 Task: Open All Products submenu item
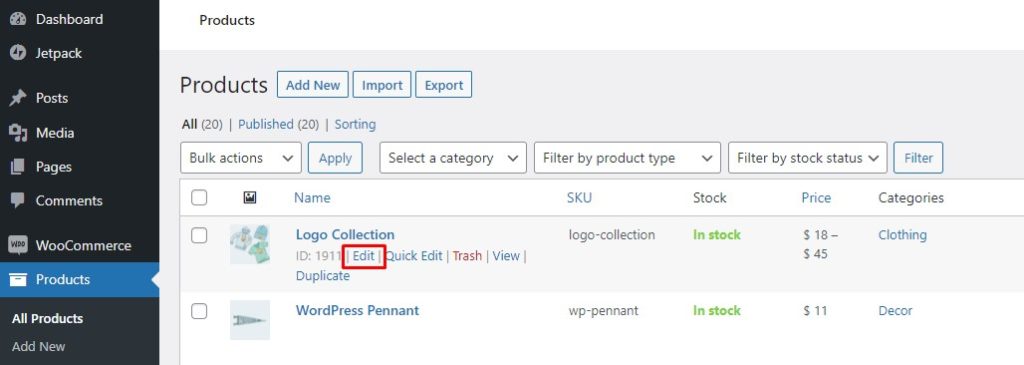48,319
